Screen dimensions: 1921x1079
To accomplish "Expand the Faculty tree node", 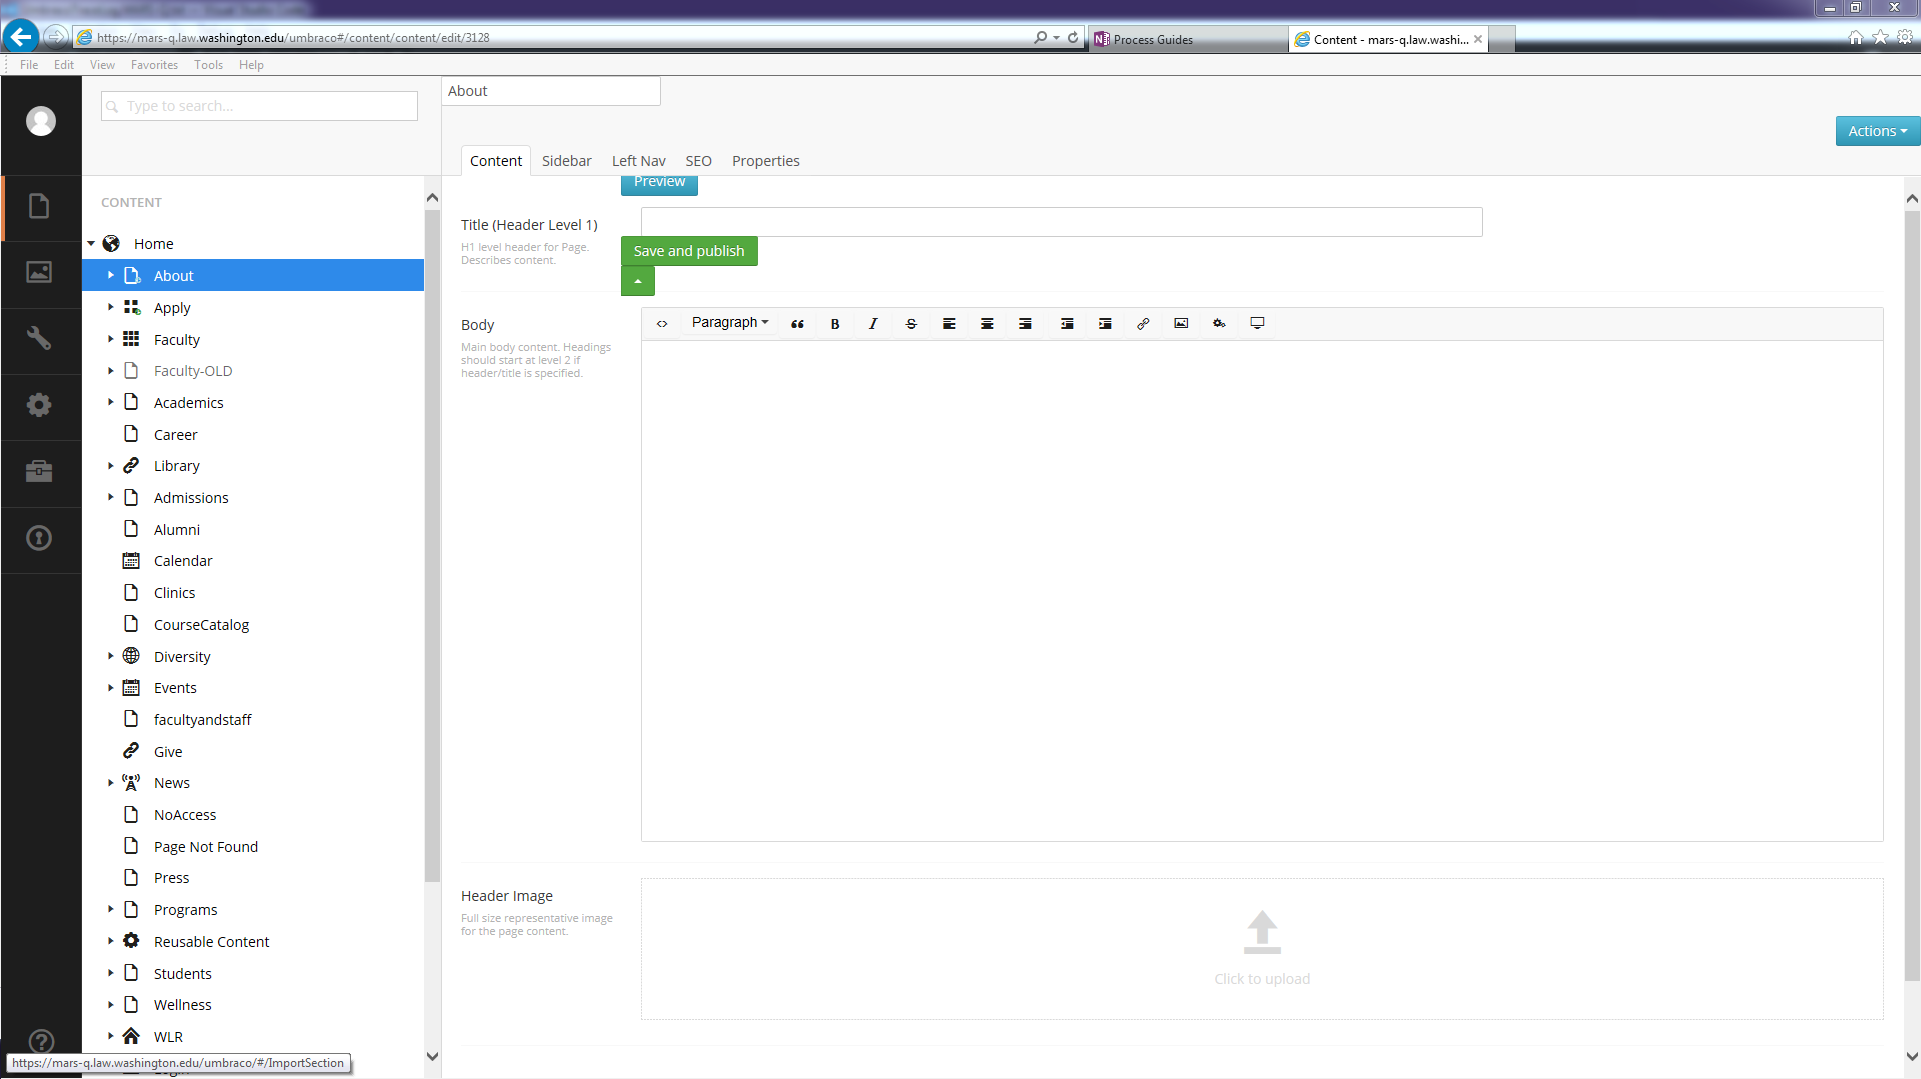I will click(x=111, y=340).
